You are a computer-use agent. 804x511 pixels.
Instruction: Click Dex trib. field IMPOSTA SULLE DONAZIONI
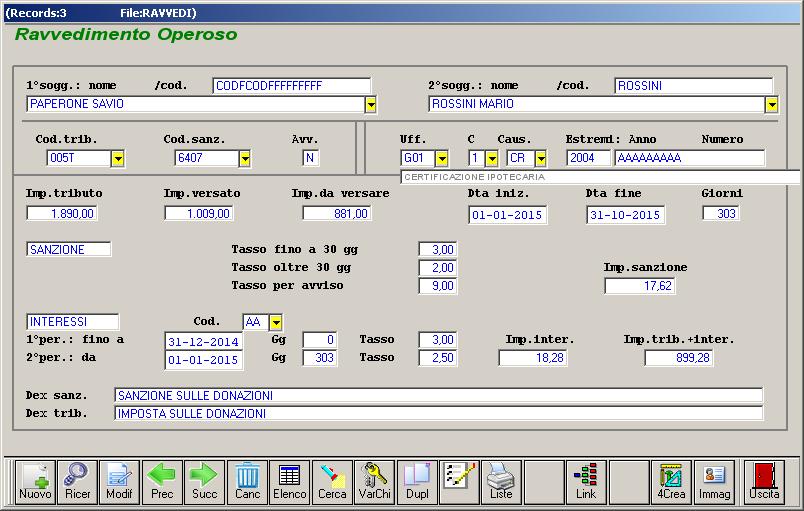(439, 413)
